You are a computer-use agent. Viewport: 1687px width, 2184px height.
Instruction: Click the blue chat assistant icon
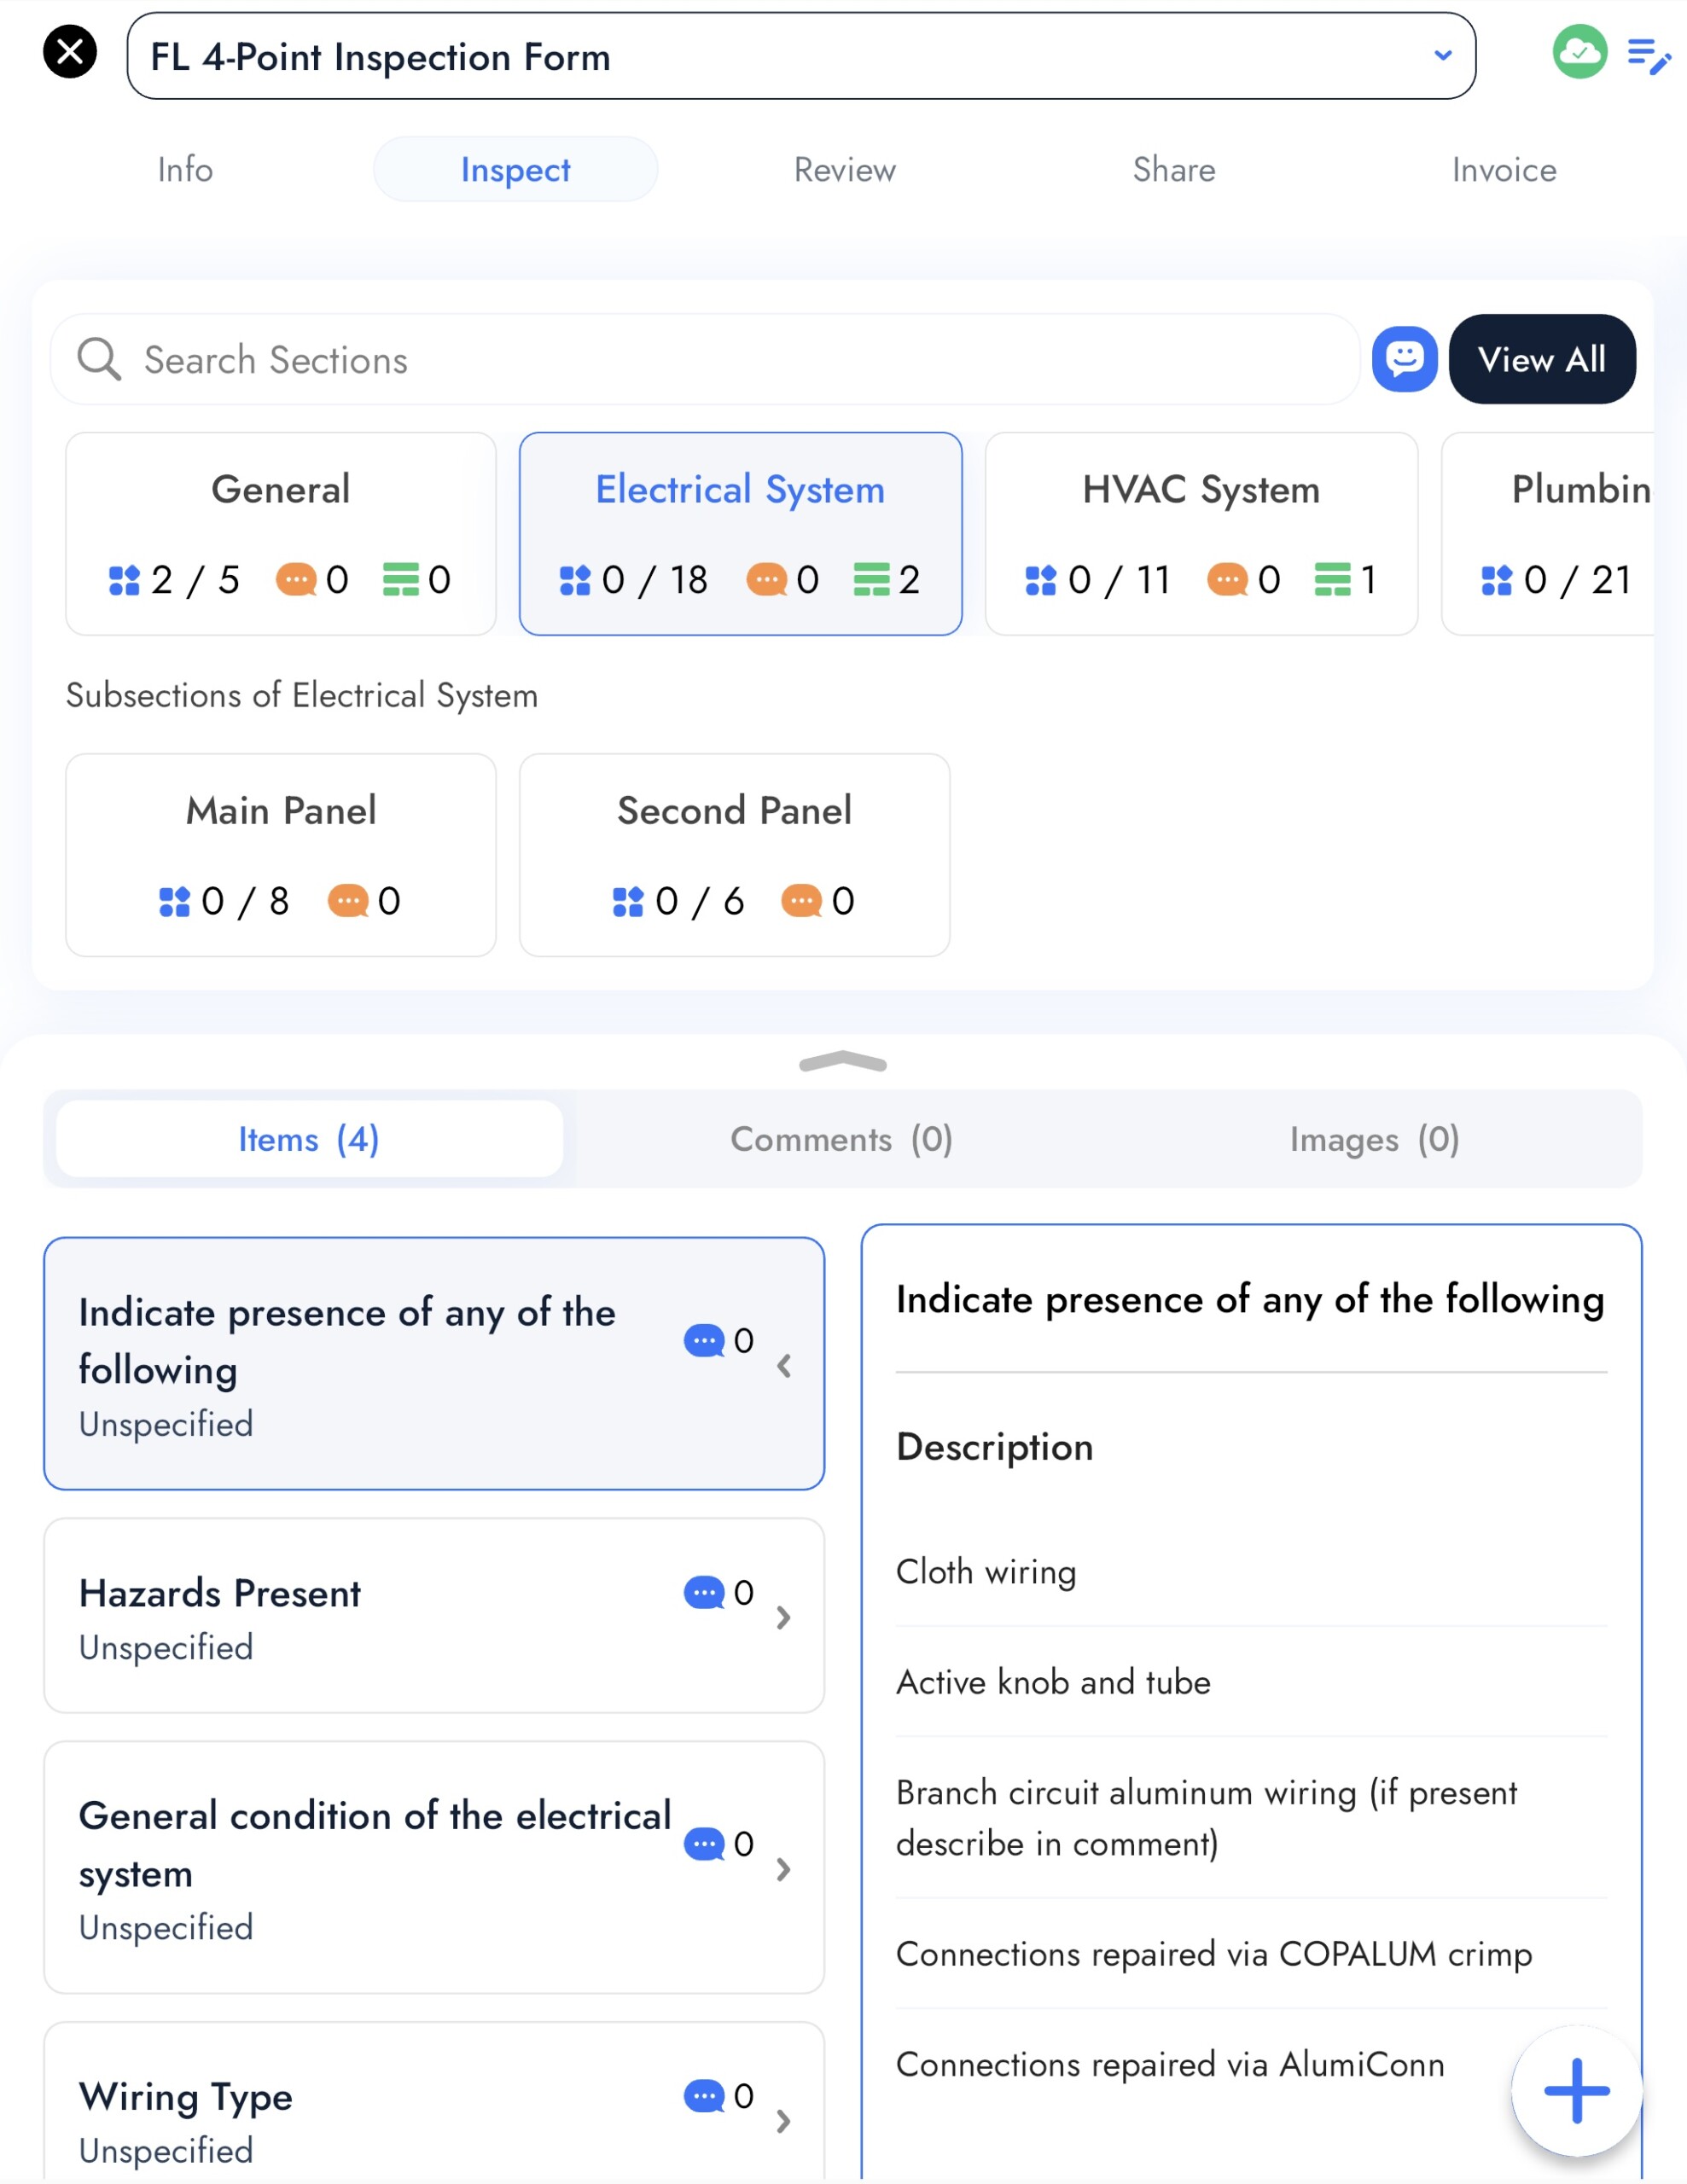click(1404, 359)
